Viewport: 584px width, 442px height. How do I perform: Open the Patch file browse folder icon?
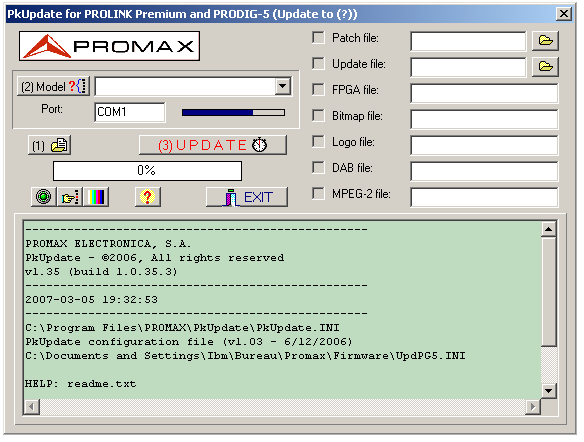click(x=545, y=41)
